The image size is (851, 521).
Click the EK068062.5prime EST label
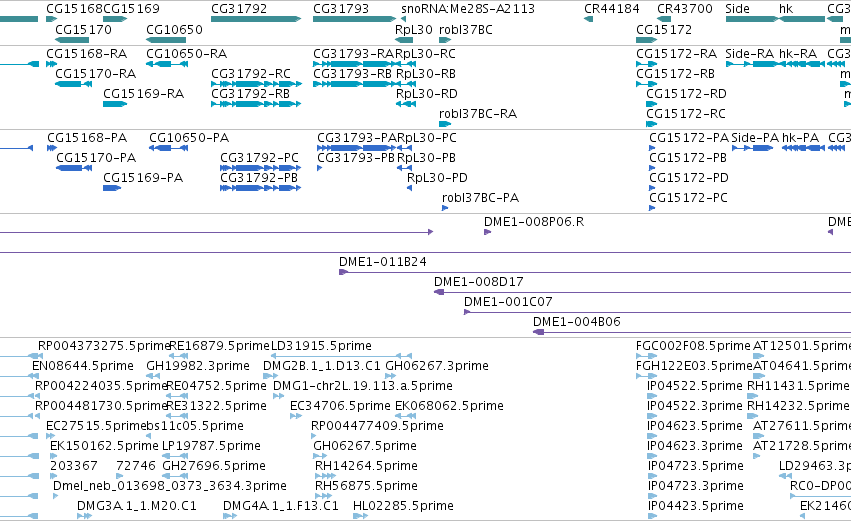click(449, 406)
